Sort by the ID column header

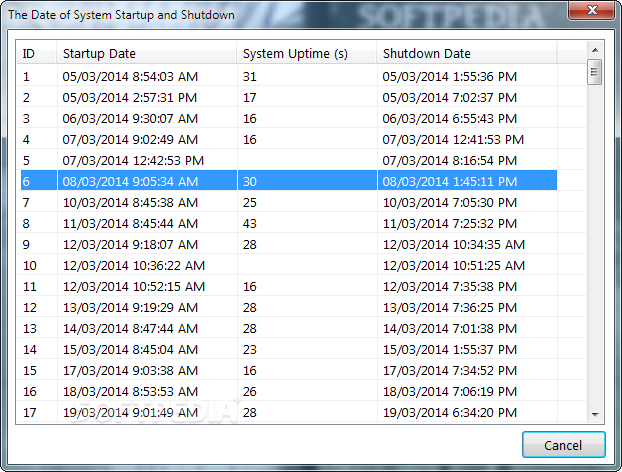pyautogui.click(x=36, y=54)
